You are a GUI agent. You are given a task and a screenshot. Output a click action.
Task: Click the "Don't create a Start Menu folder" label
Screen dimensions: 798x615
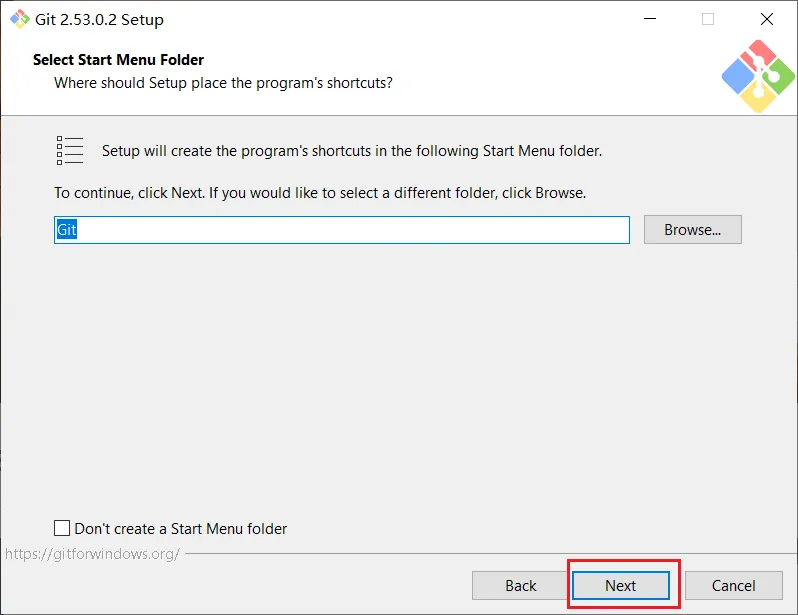(x=180, y=528)
